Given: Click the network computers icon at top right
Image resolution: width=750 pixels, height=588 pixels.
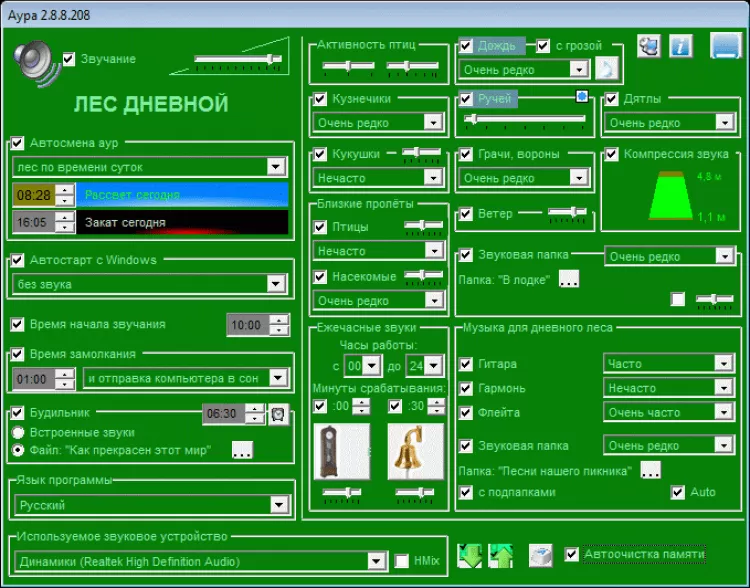Looking at the screenshot, I should (x=649, y=46).
